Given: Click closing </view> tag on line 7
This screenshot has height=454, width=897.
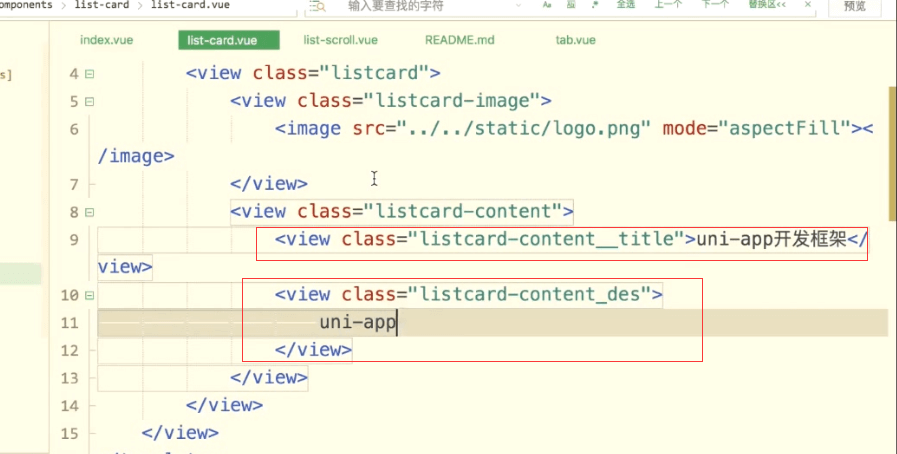Looking at the screenshot, I should point(269,184).
